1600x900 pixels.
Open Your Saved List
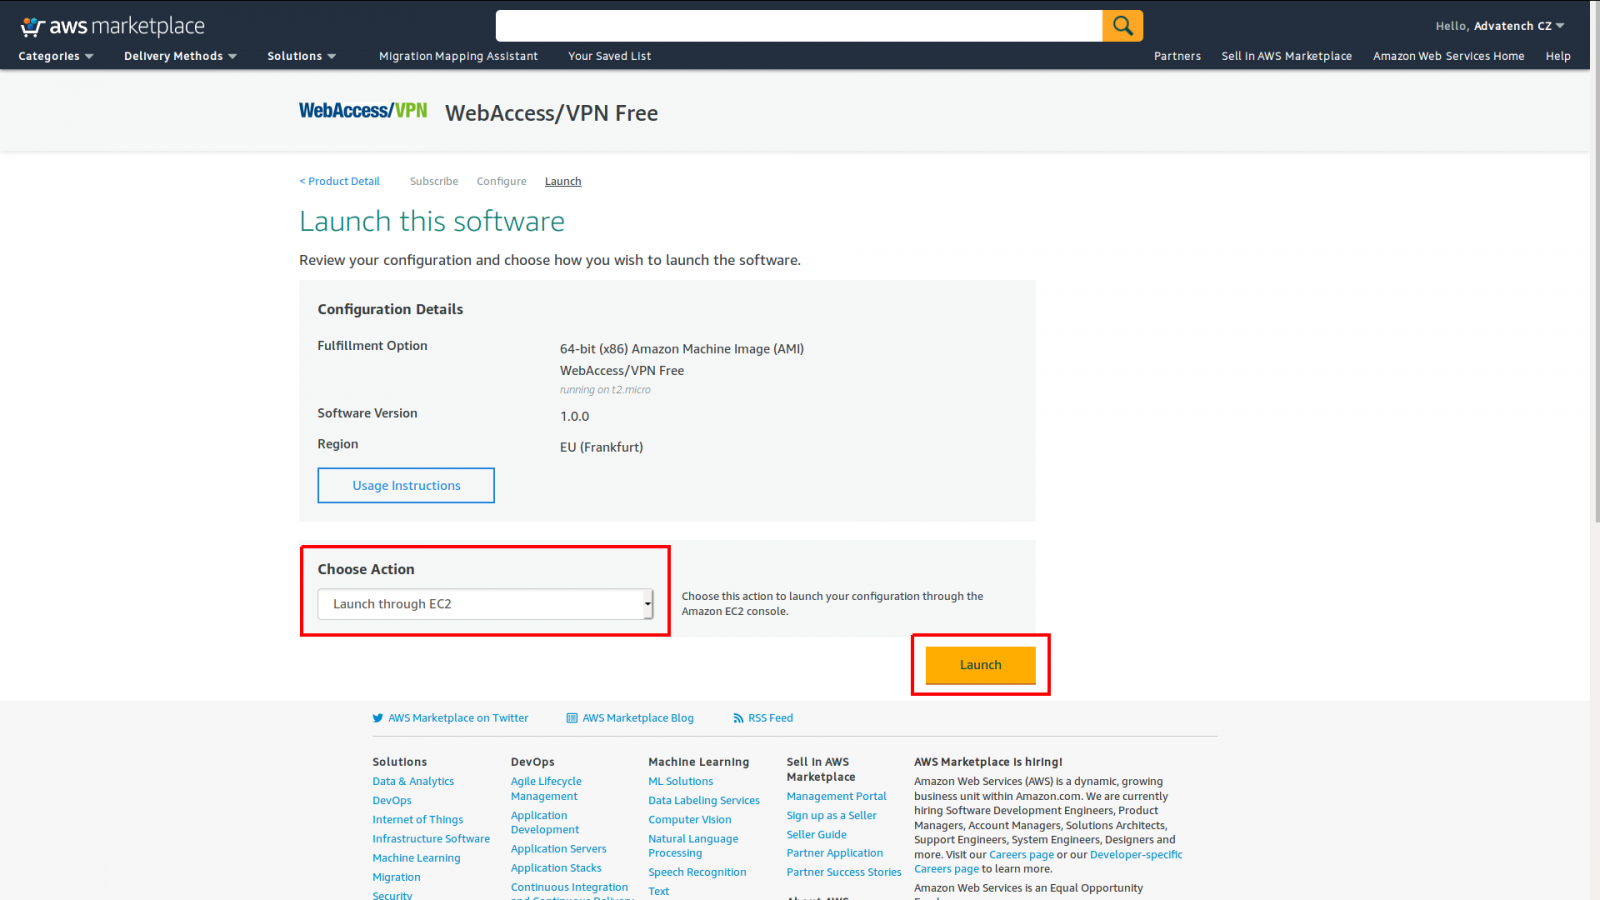pyautogui.click(x=609, y=57)
